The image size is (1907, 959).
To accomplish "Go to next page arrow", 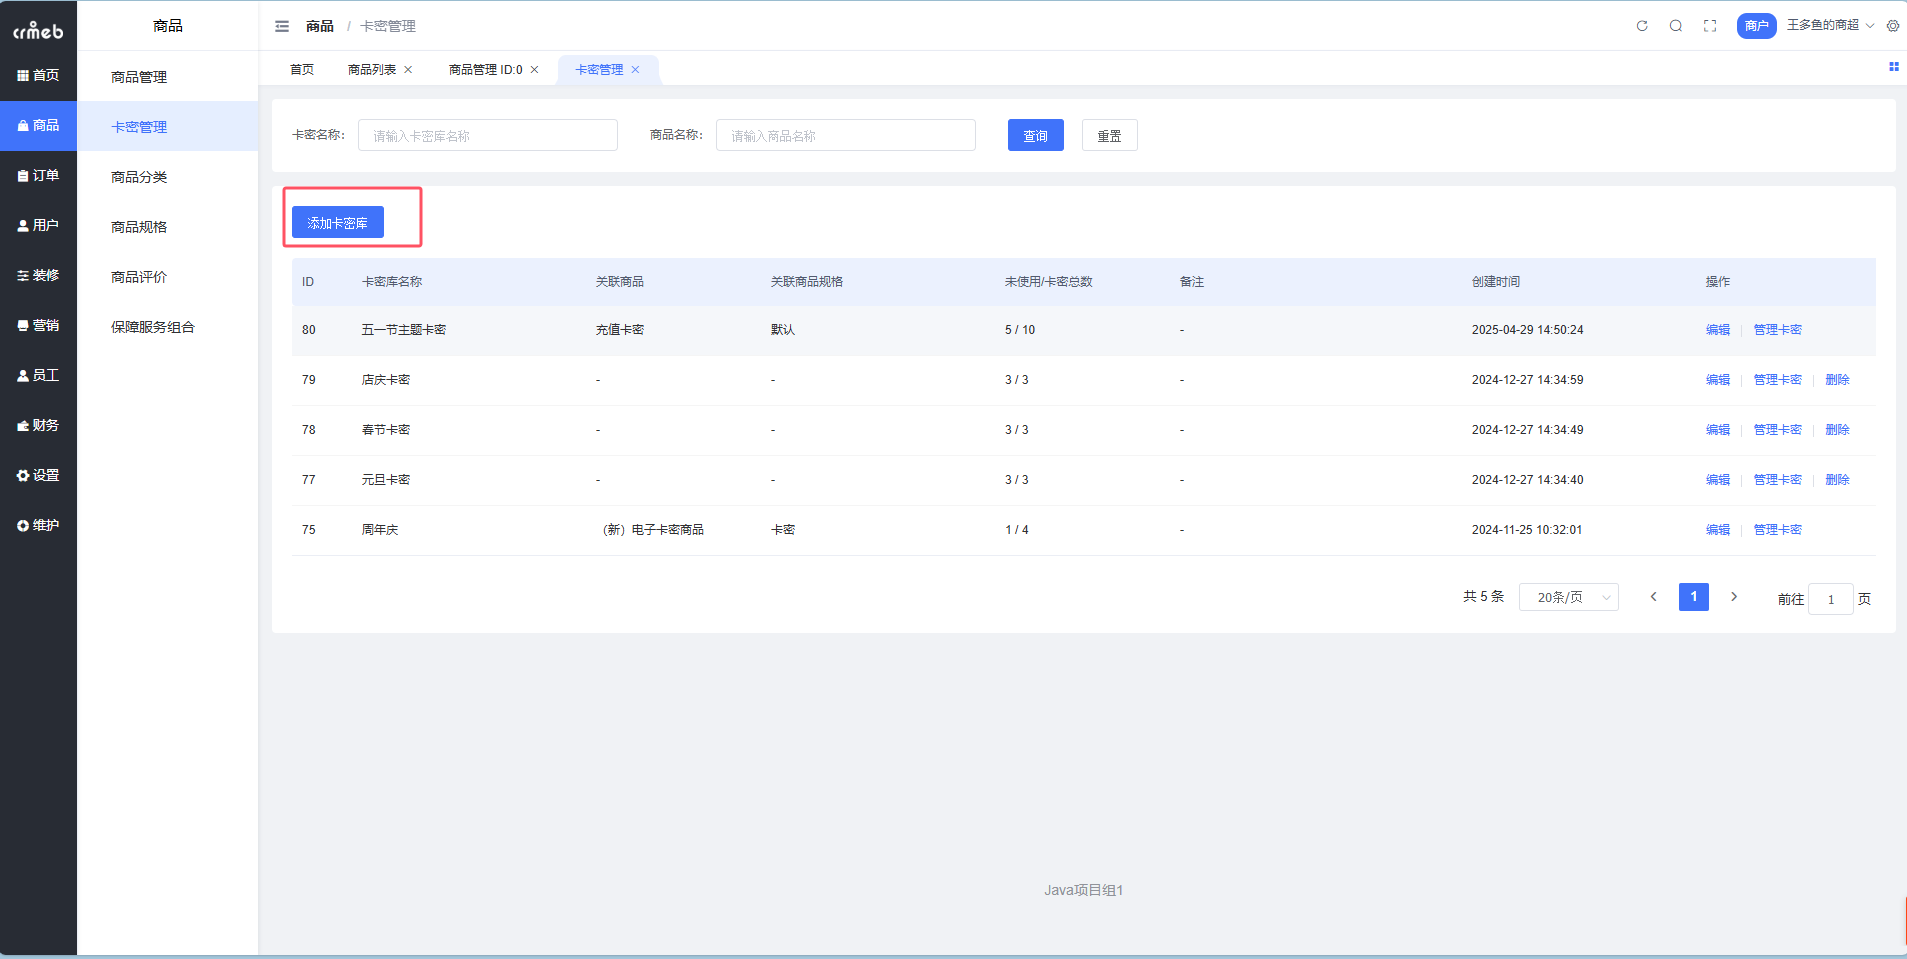I will coord(1734,597).
